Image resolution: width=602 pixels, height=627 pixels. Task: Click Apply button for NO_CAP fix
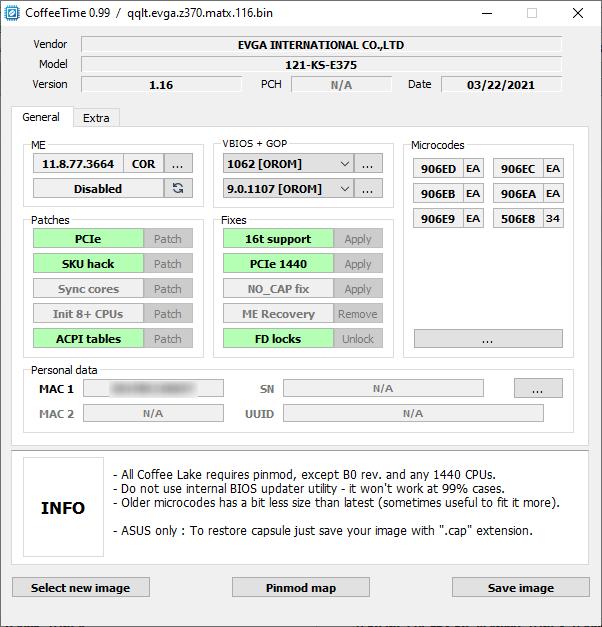[358, 289]
